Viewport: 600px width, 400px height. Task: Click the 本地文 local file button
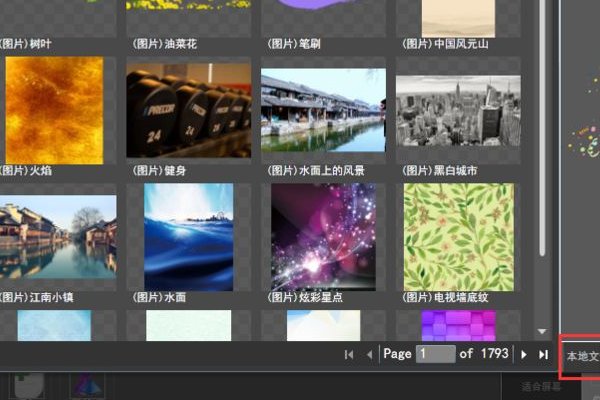(581, 356)
